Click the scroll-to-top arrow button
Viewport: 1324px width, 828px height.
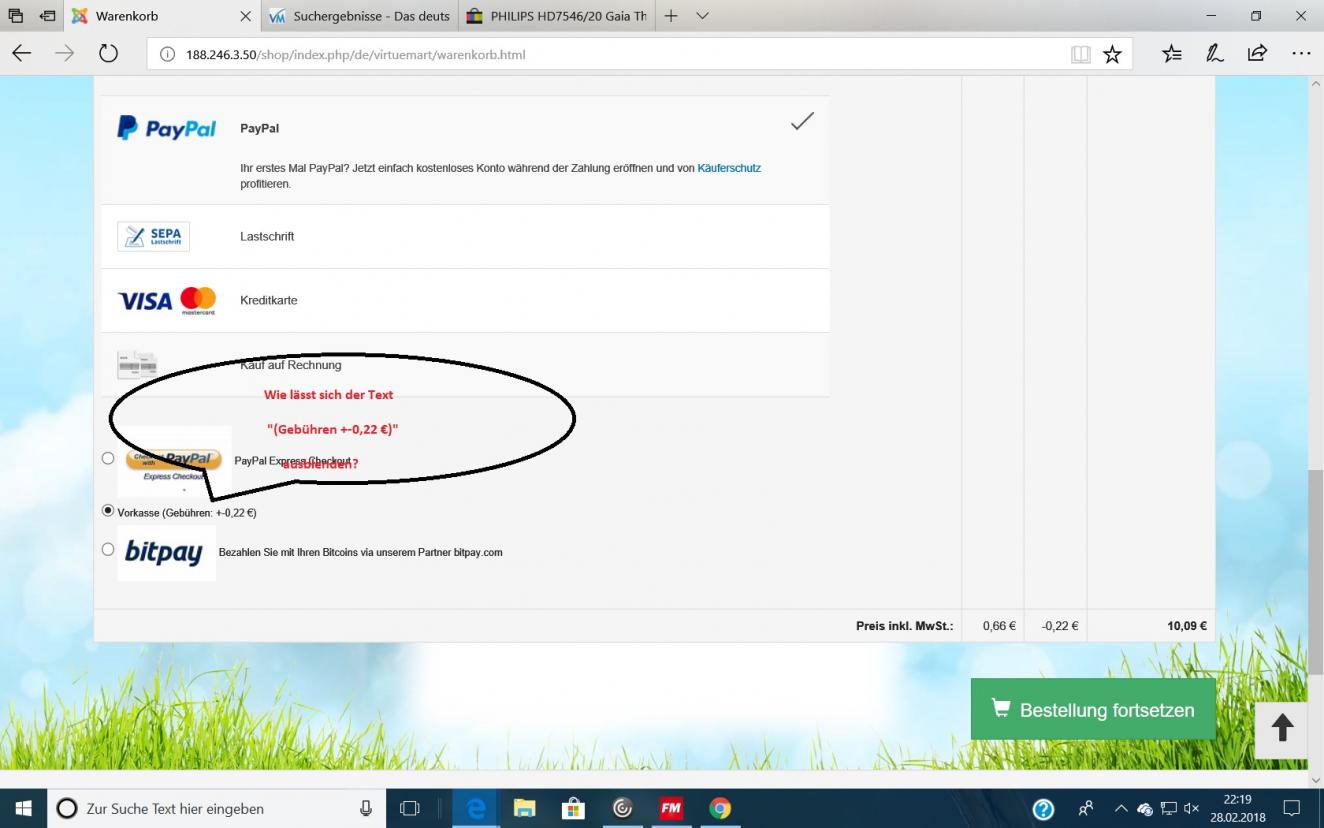coord(1282,728)
